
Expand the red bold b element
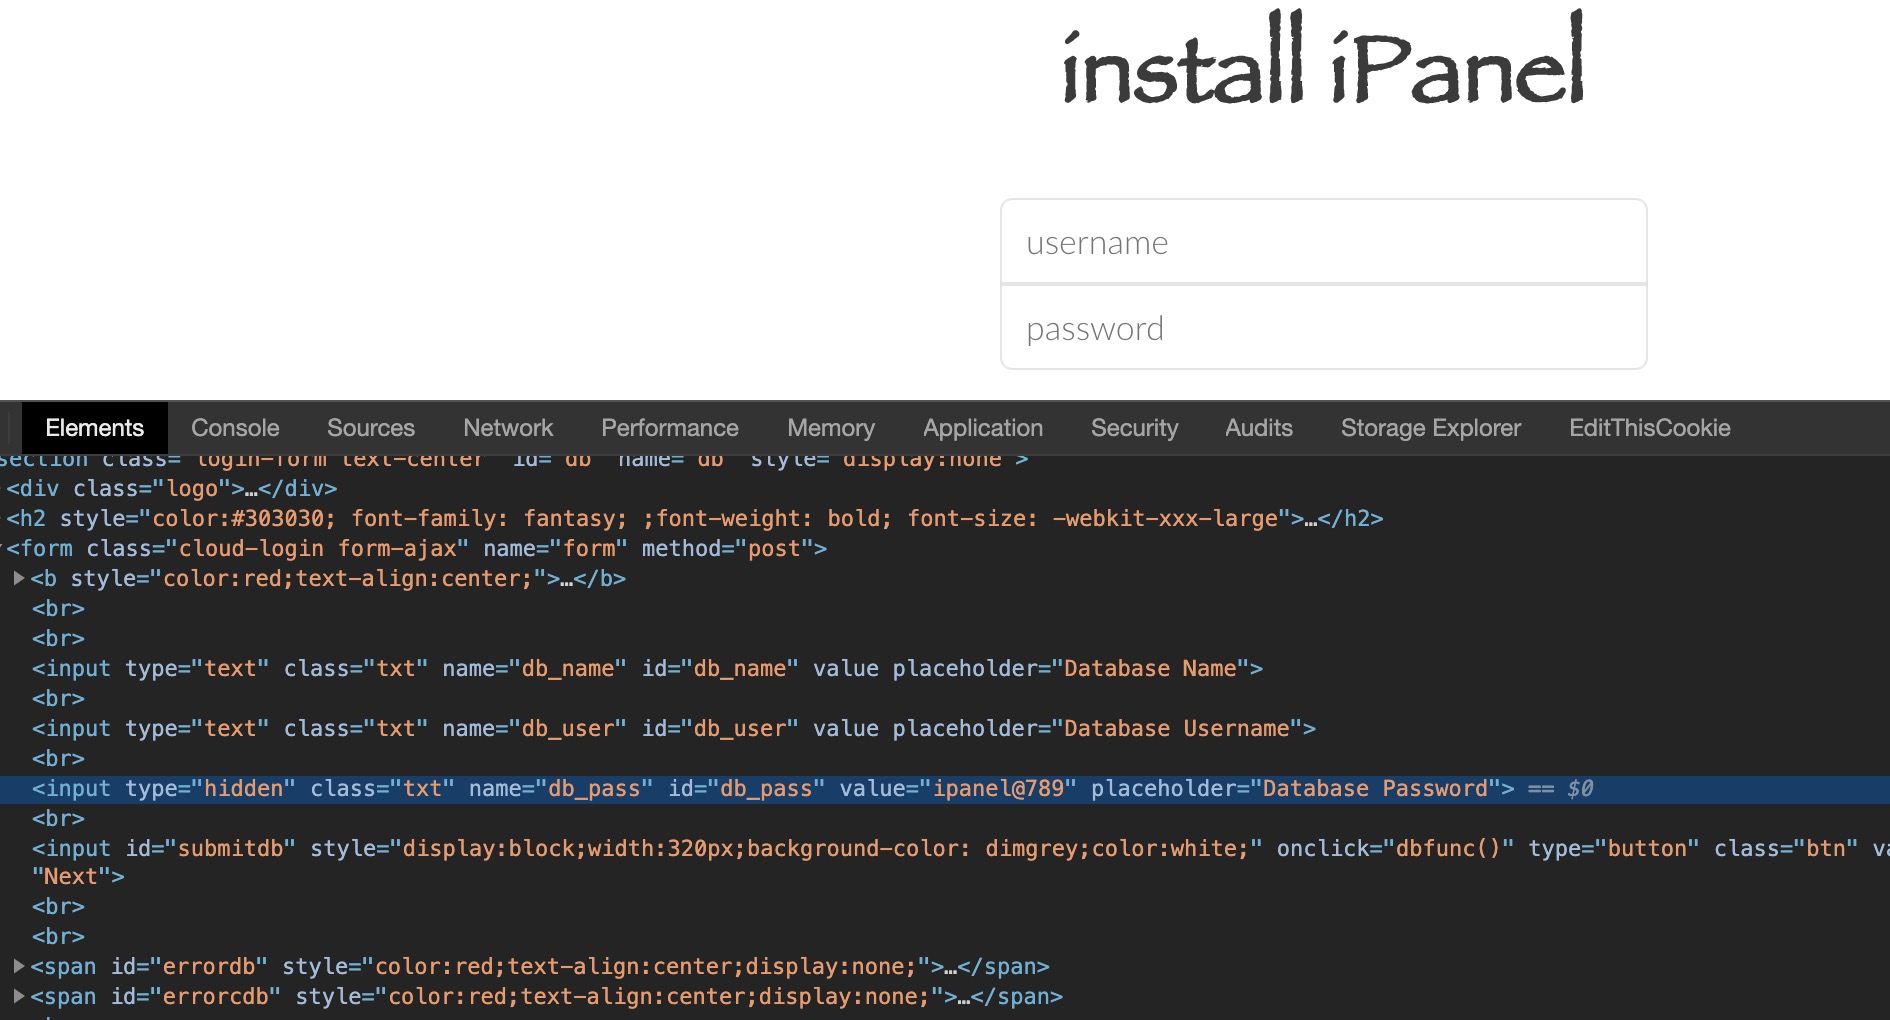(18, 578)
